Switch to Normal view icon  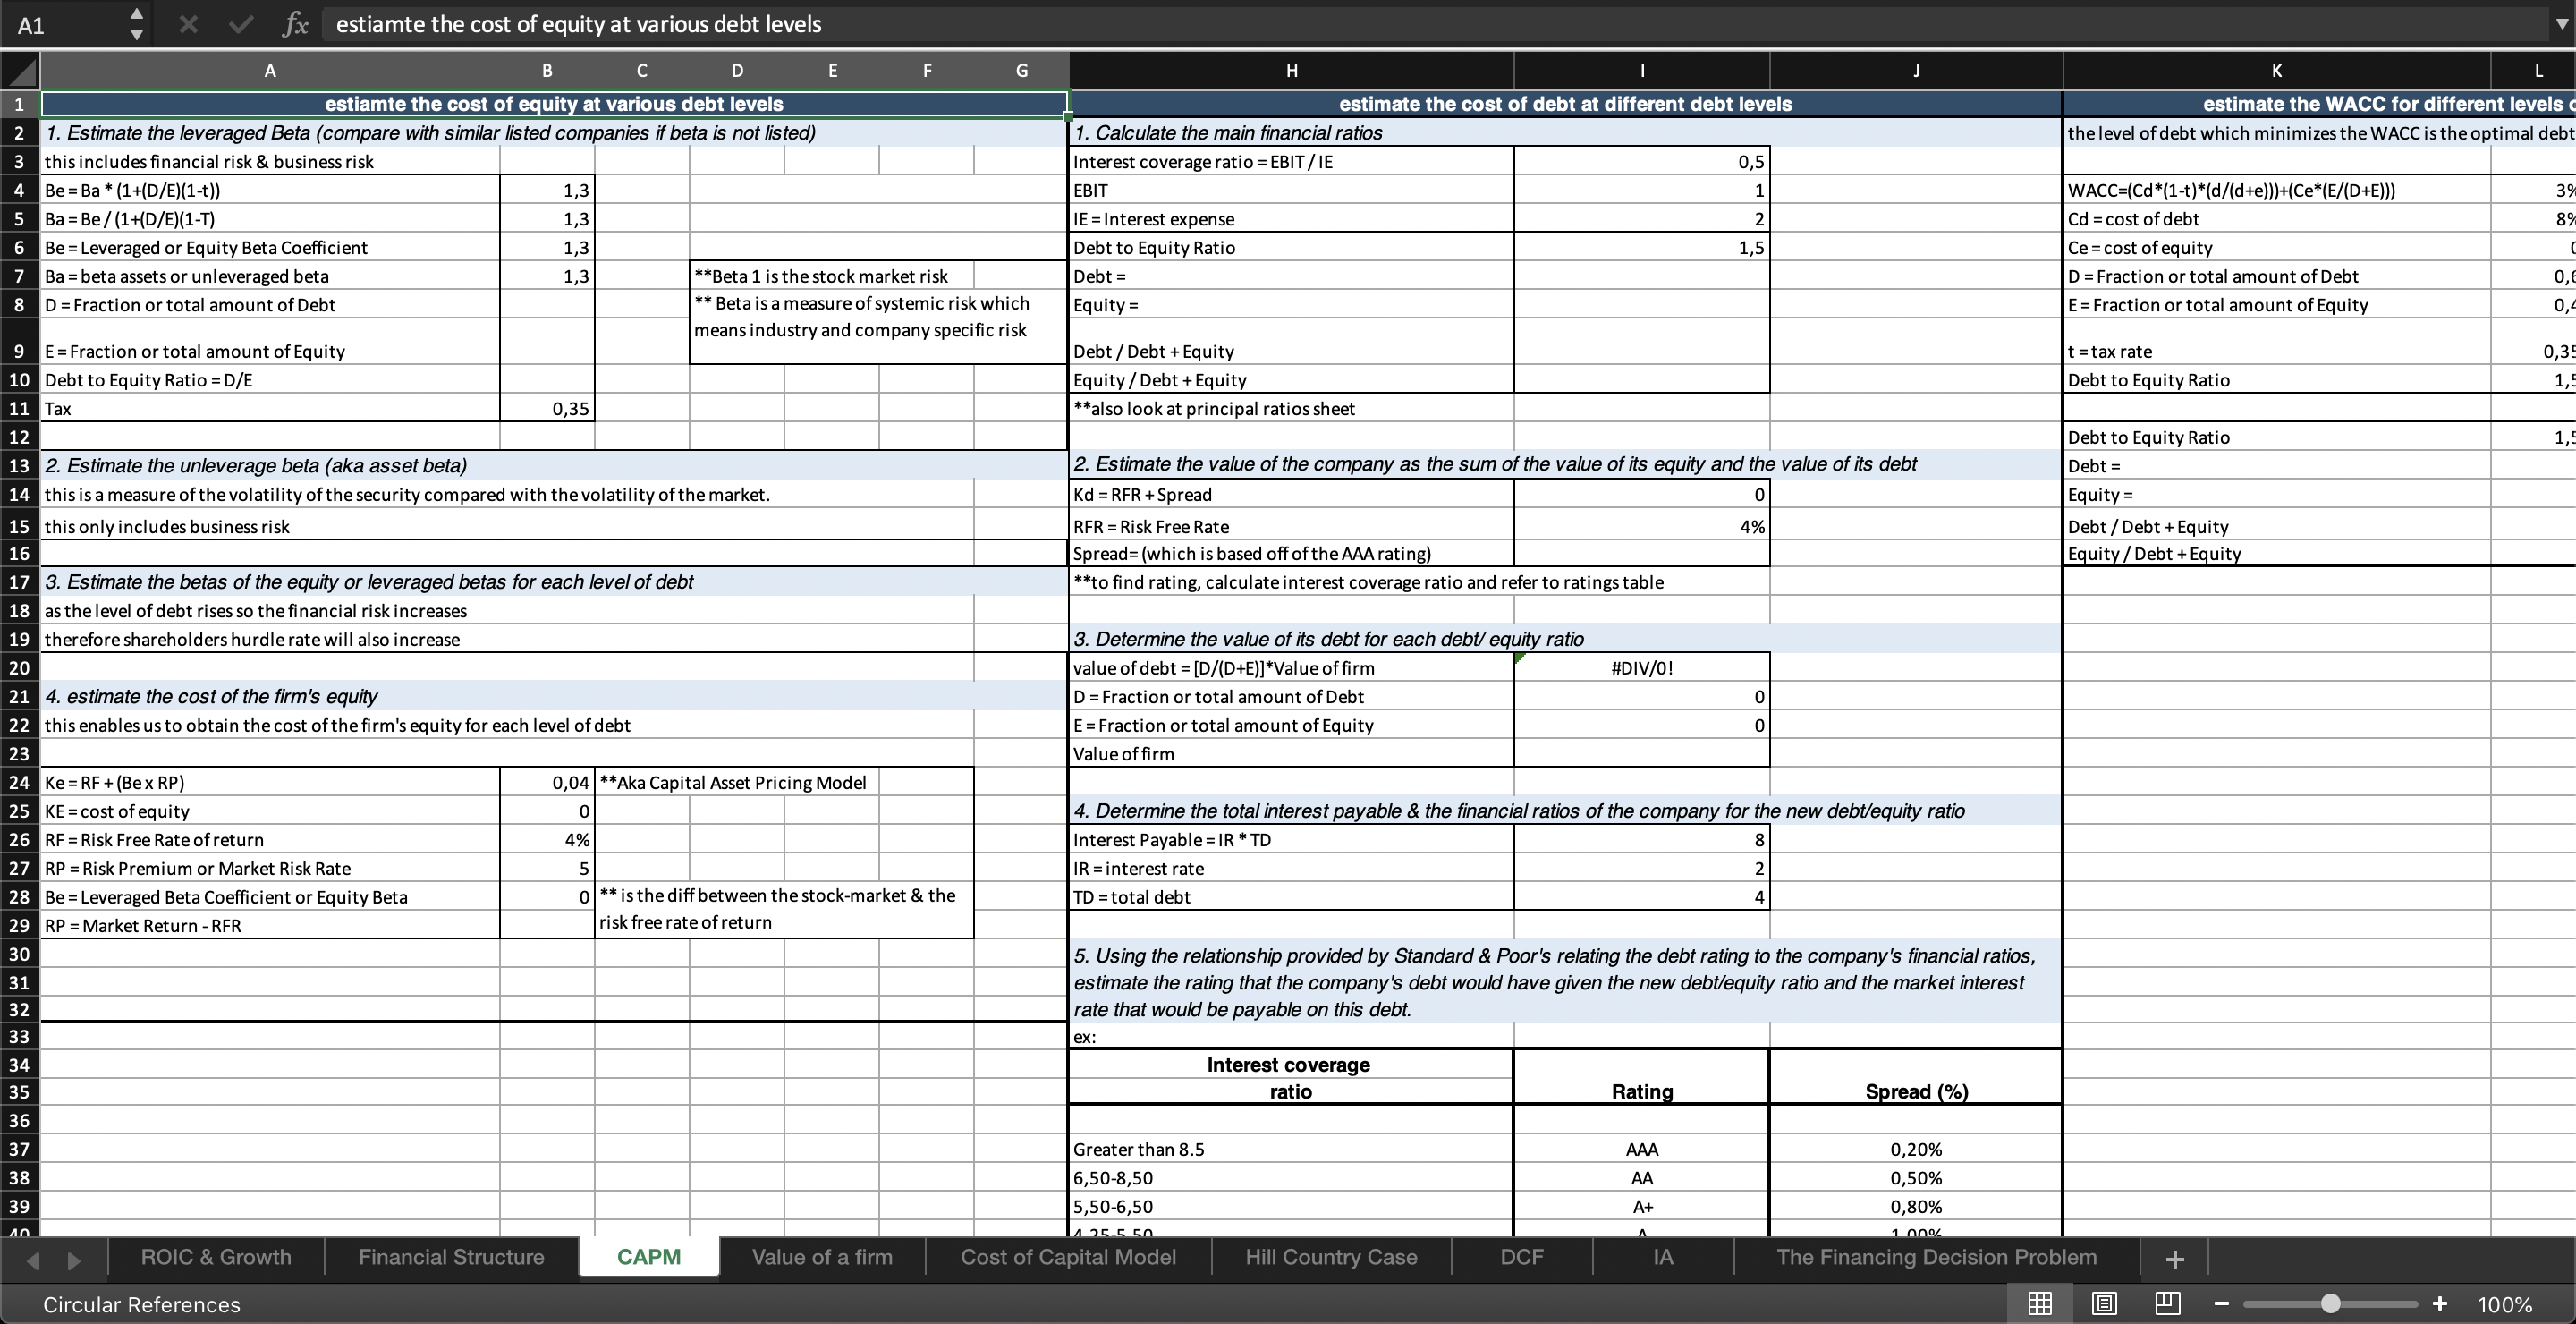tap(2040, 1303)
